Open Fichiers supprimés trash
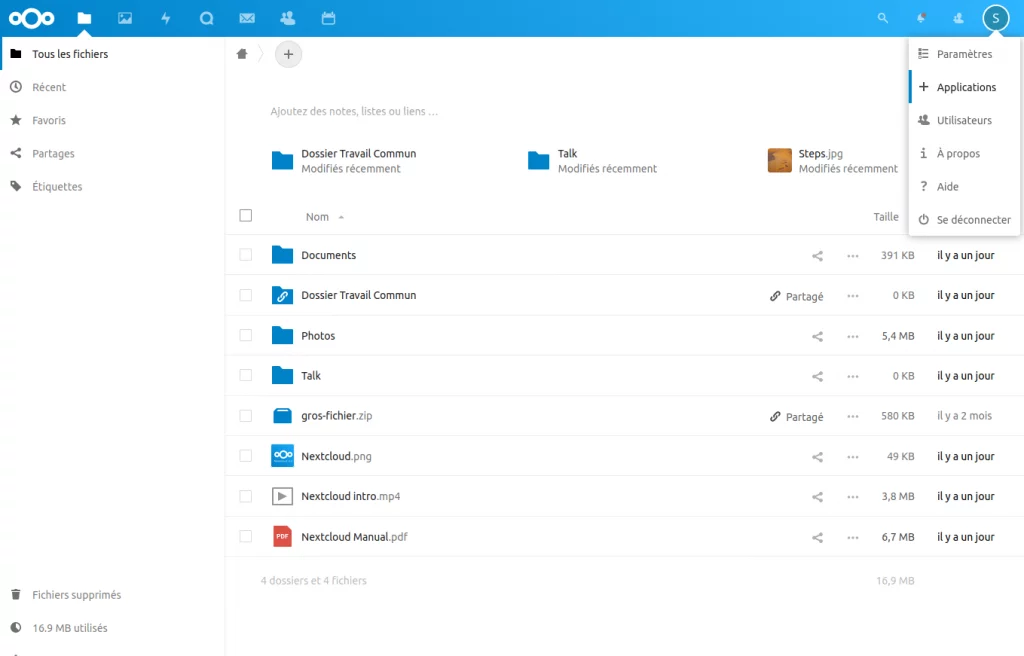 tap(112, 595)
